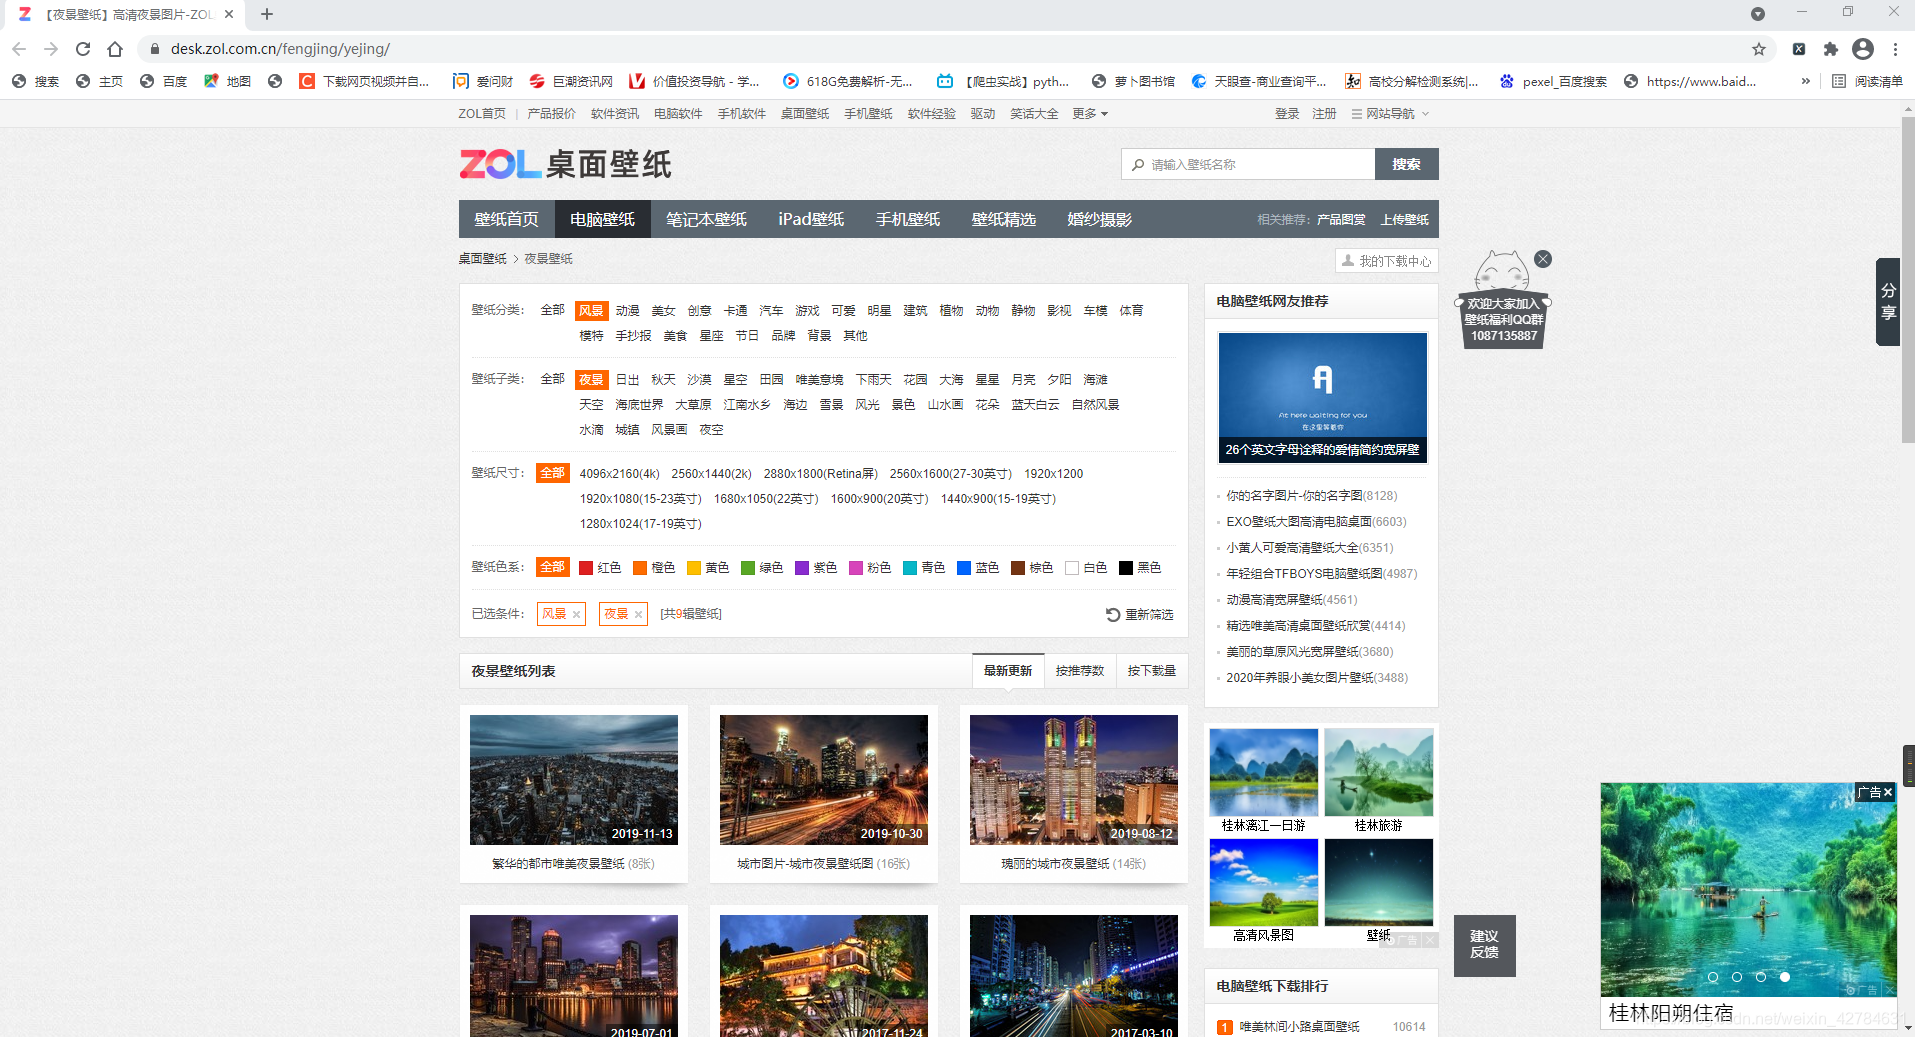Close the ZOL wallpaper browser tab

tap(229, 14)
